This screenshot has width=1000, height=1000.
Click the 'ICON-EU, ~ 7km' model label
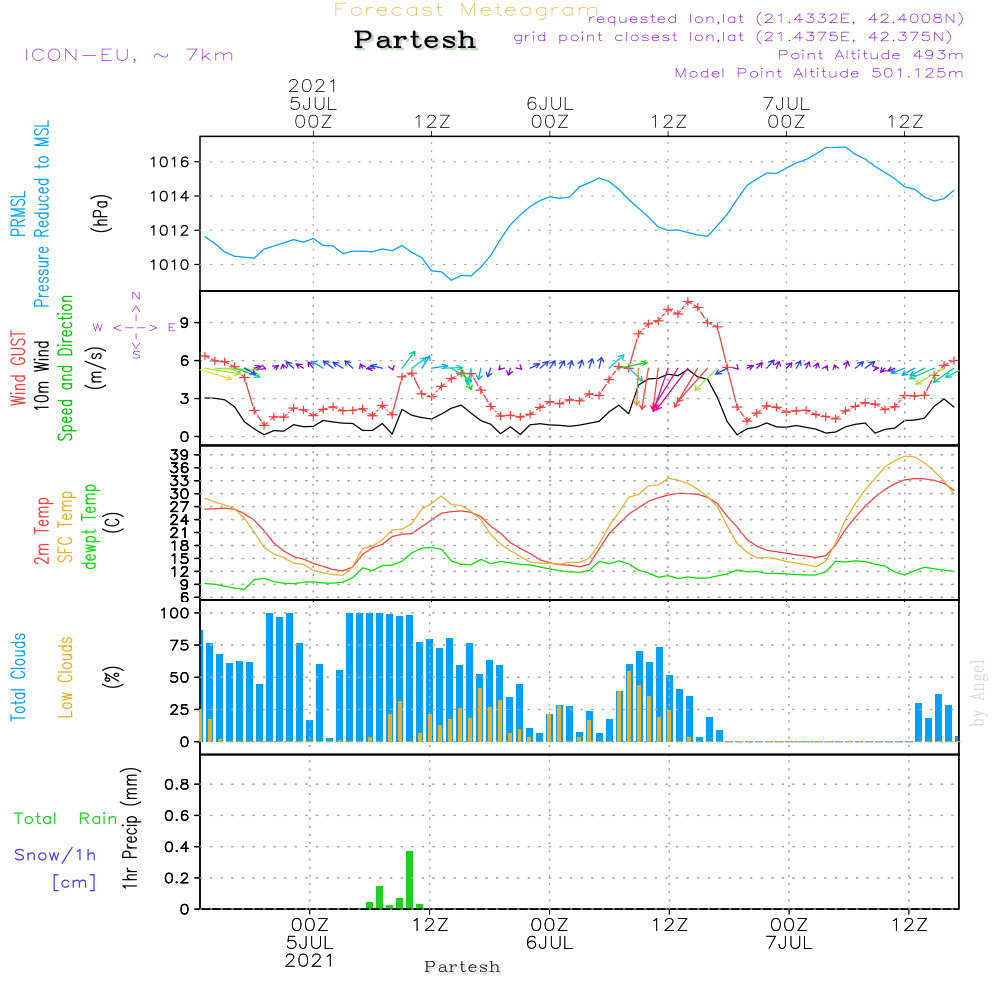click(129, 55)
